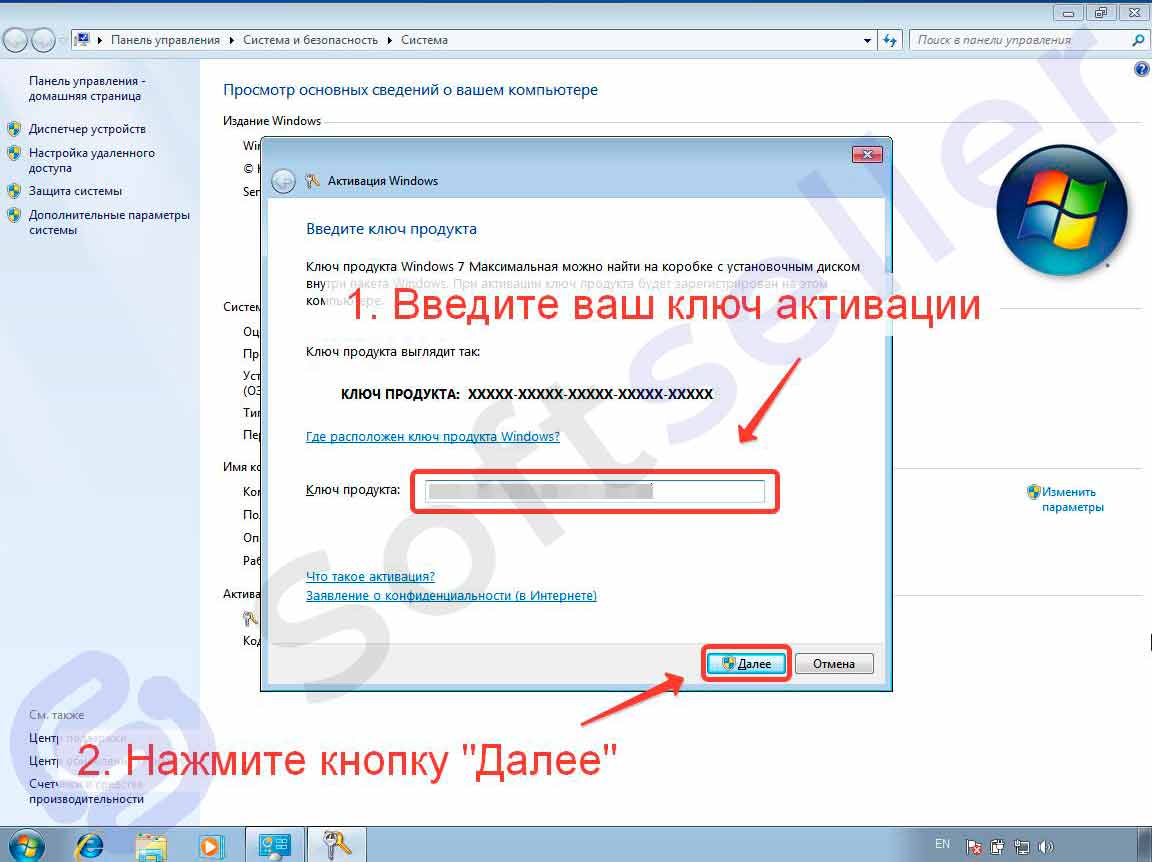
Task: Click the back arrow in activation dialog
Action: point(283,181)
